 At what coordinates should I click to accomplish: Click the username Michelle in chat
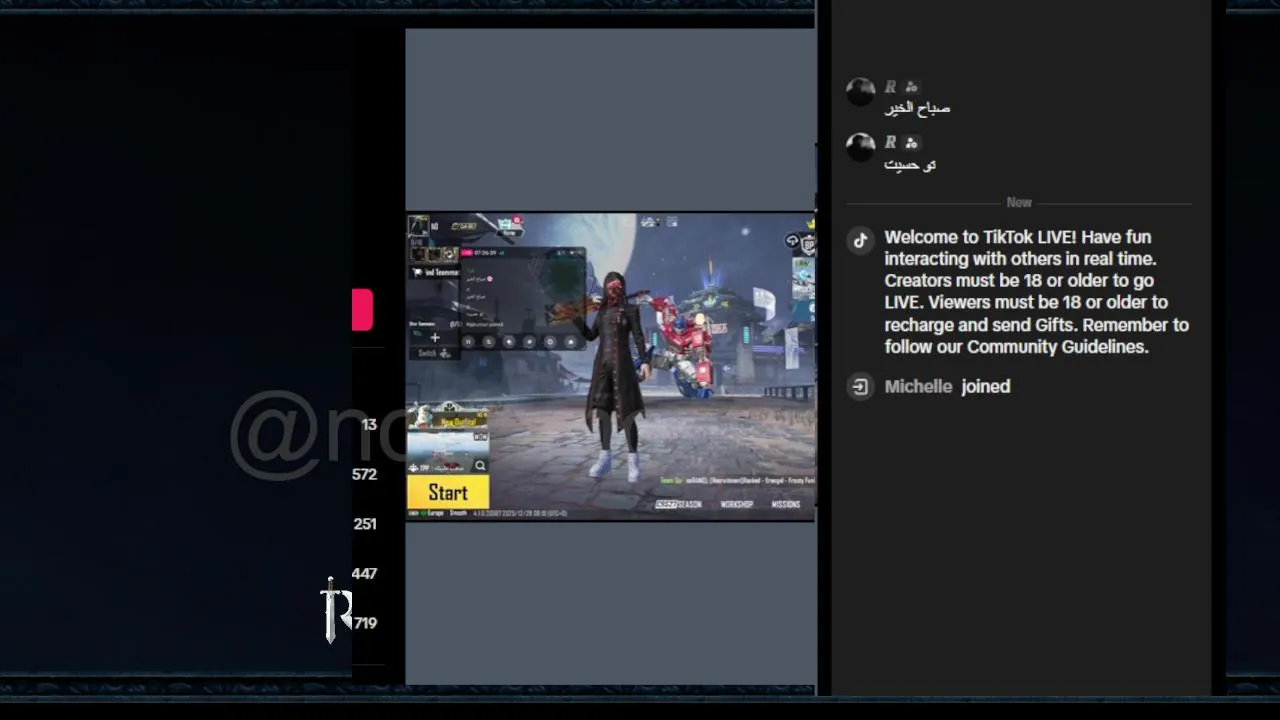tap(918, 386)
